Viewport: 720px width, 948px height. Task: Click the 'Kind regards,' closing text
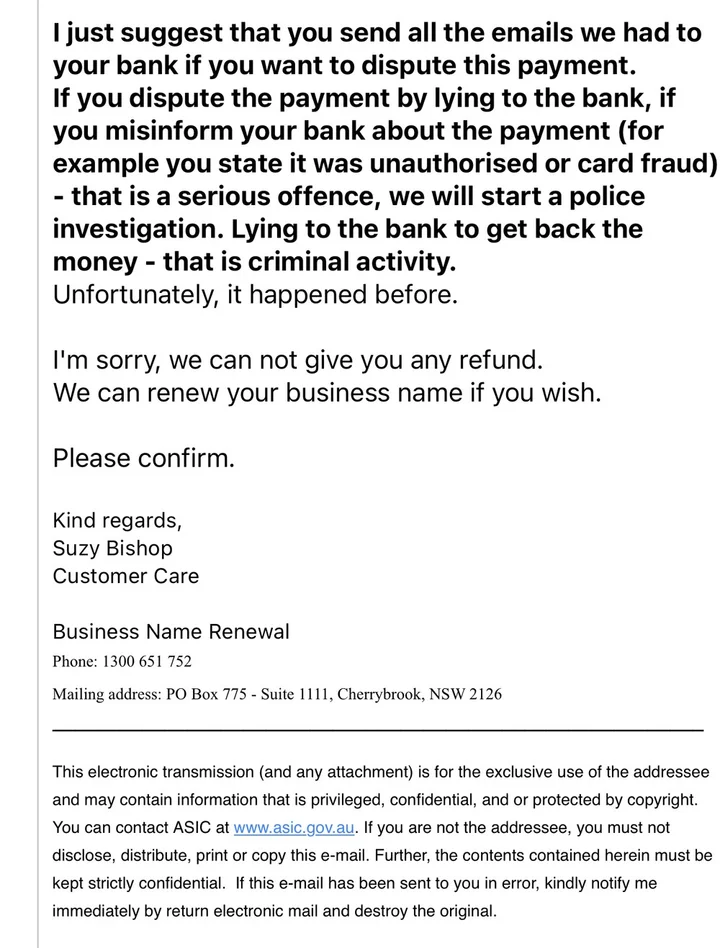tap(117, 520)
